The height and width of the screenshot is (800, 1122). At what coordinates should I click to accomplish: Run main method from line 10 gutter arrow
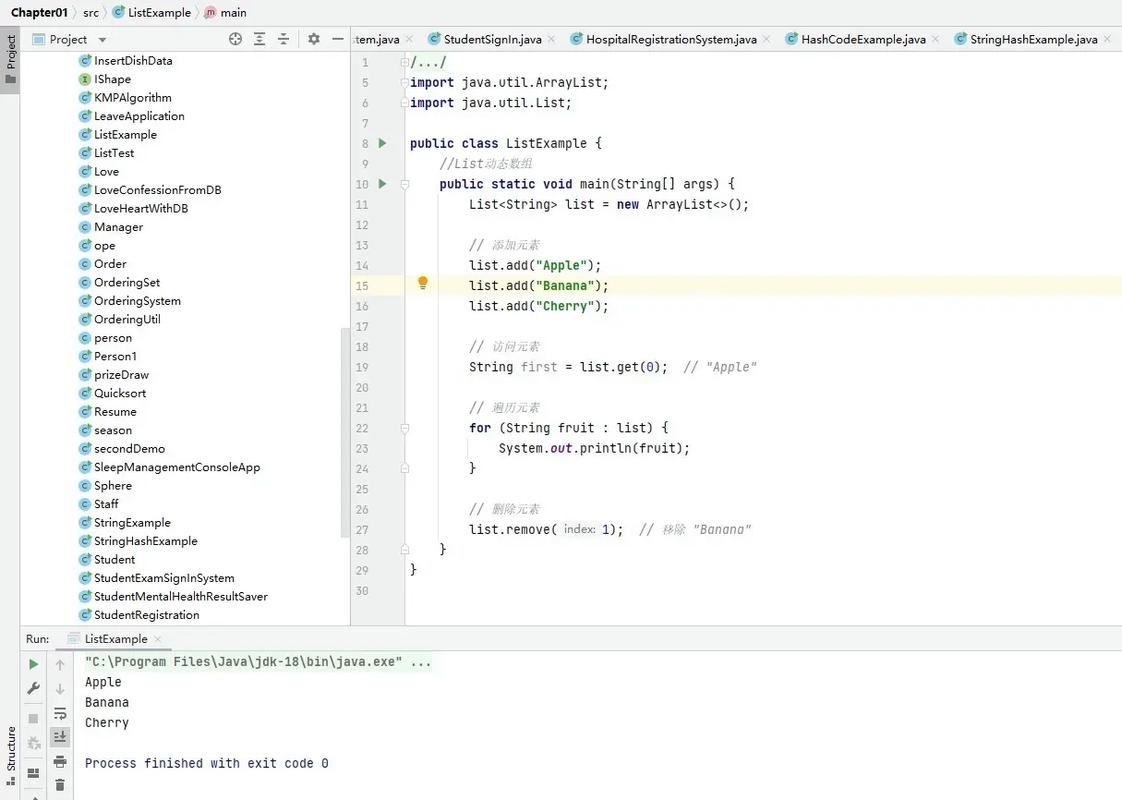pos(382,184)
